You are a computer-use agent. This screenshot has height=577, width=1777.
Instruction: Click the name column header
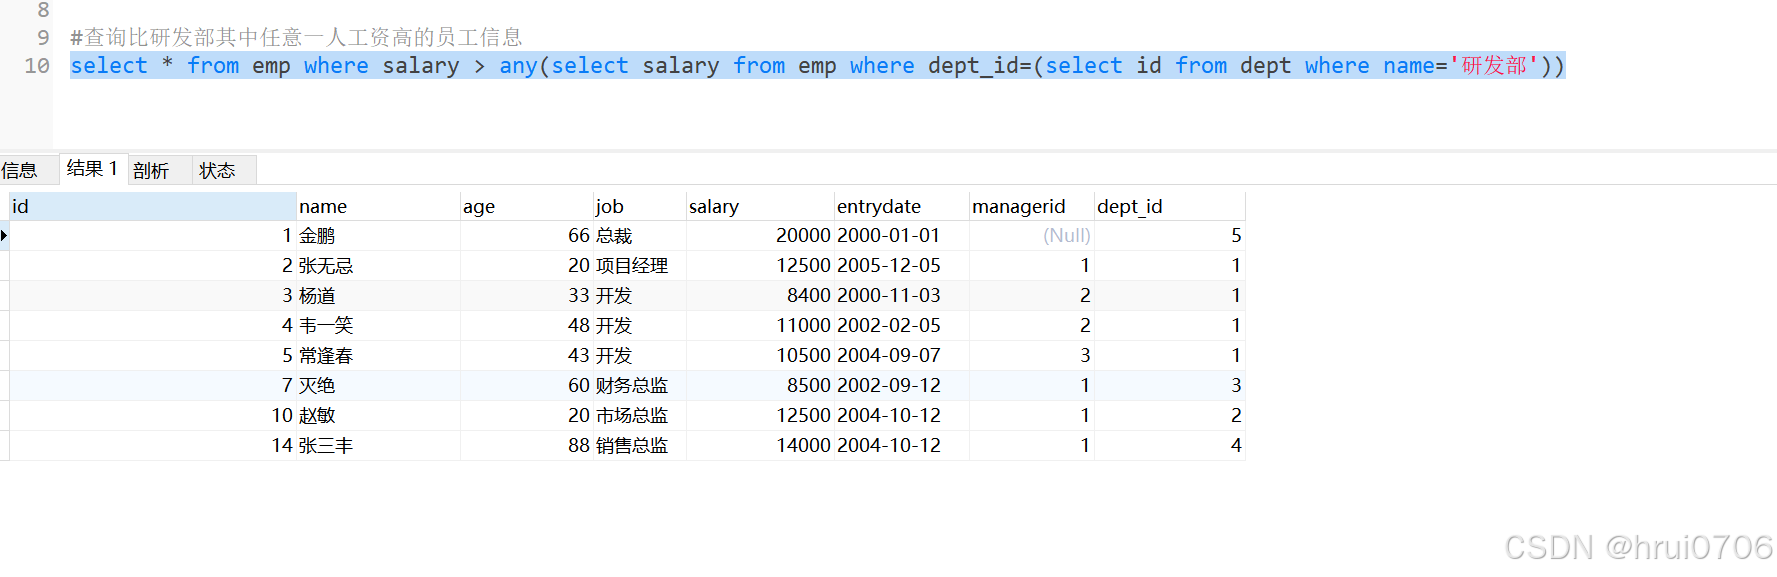pyautogui.click(x=378, y=206)
